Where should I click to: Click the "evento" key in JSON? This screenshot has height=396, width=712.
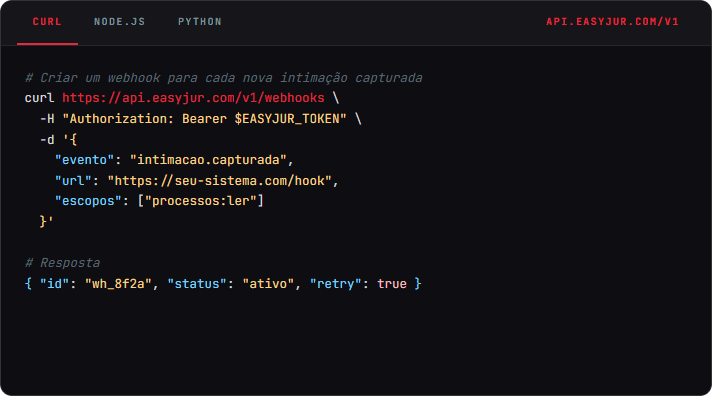tap(84, 160)
